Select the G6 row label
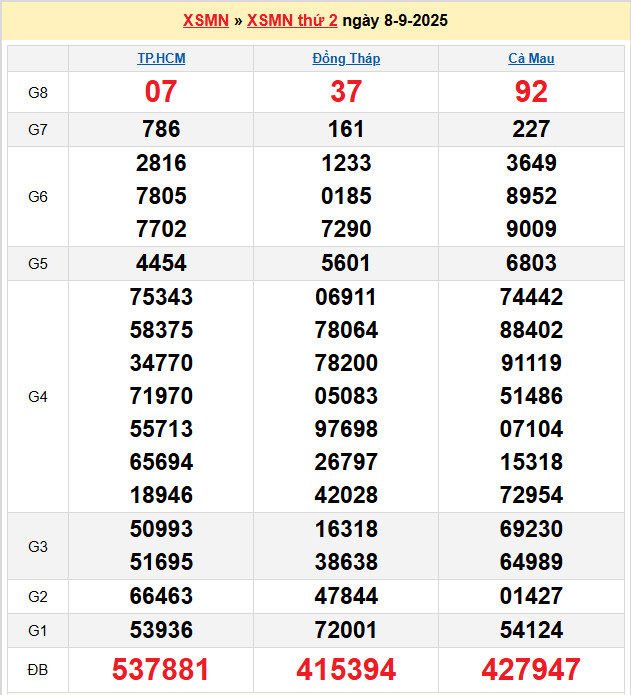 coord(38,196)
